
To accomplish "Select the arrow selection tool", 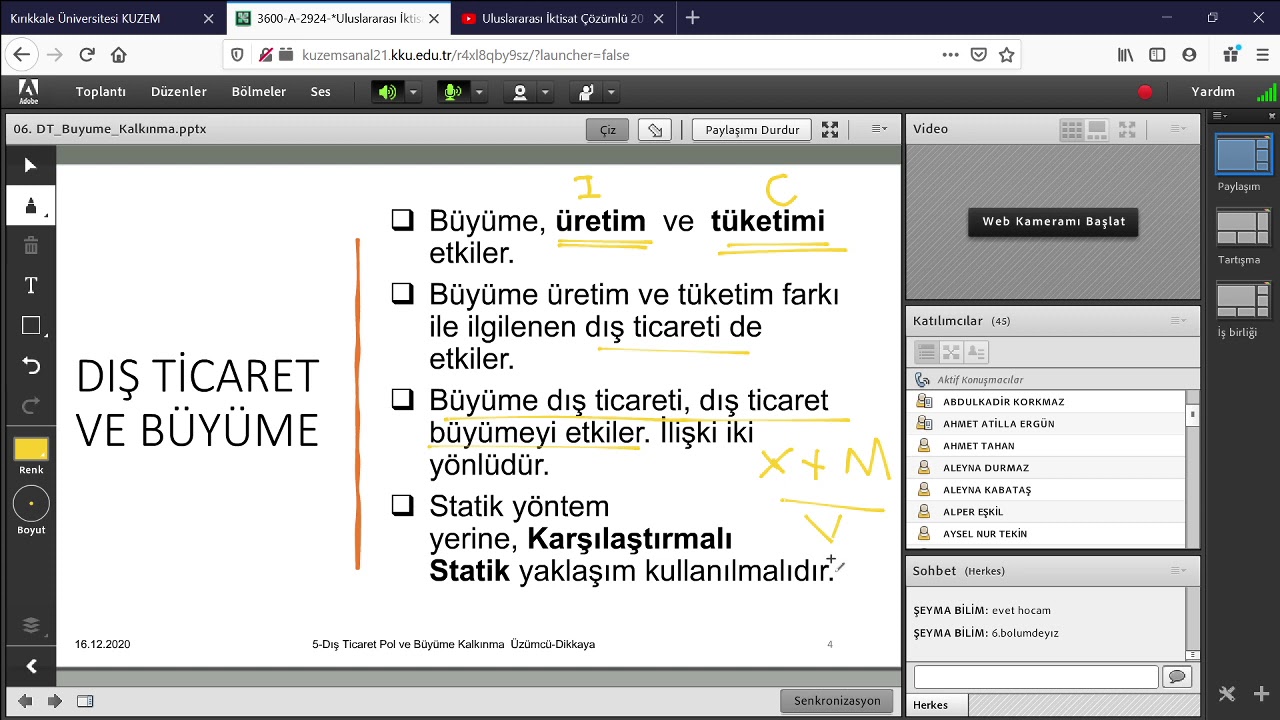I will (x=30, y=166).
